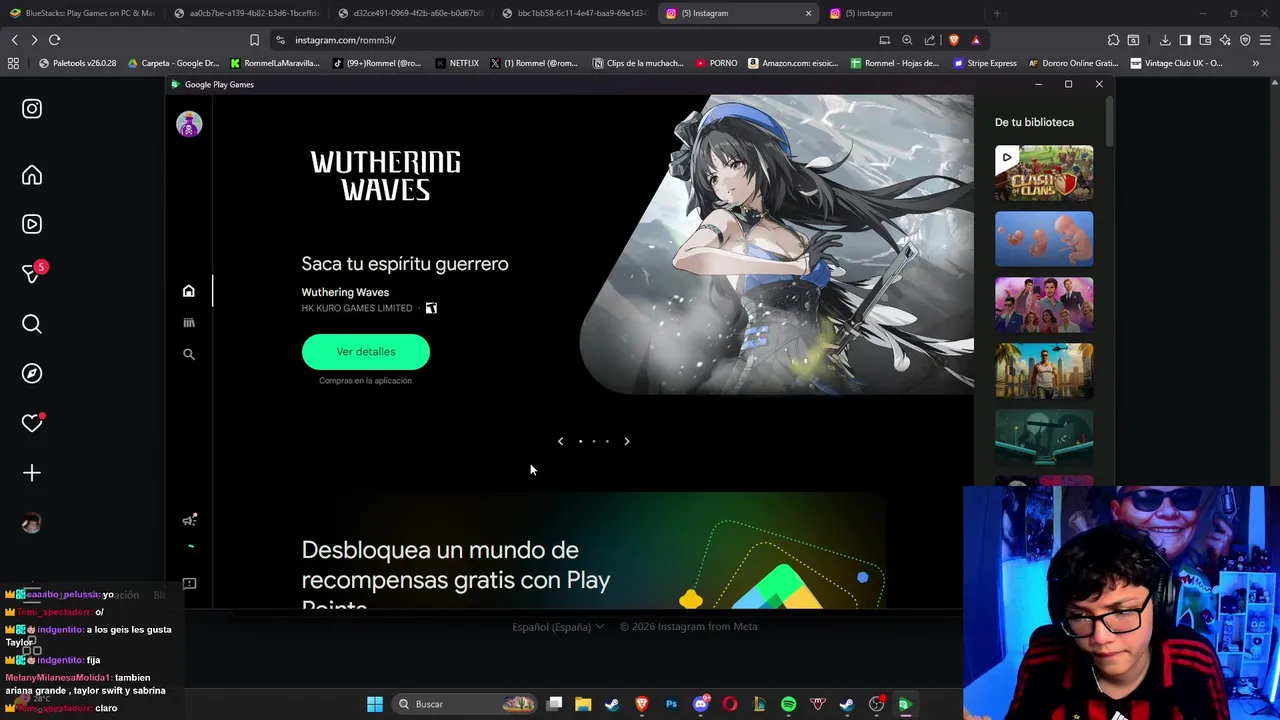Open the Opera browser taskbar icon
The height and width of the screenshot is (720, 1280).
pos(730,704)
